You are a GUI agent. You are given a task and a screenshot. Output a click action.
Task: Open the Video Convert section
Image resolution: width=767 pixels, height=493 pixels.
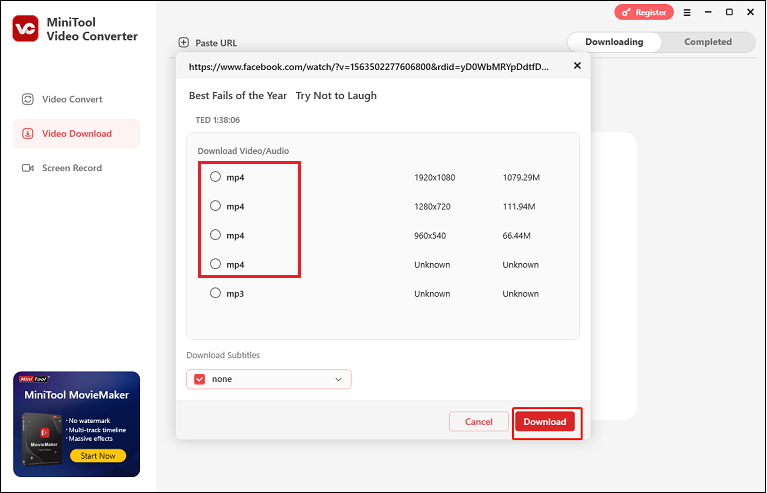[x=76, y=99]
